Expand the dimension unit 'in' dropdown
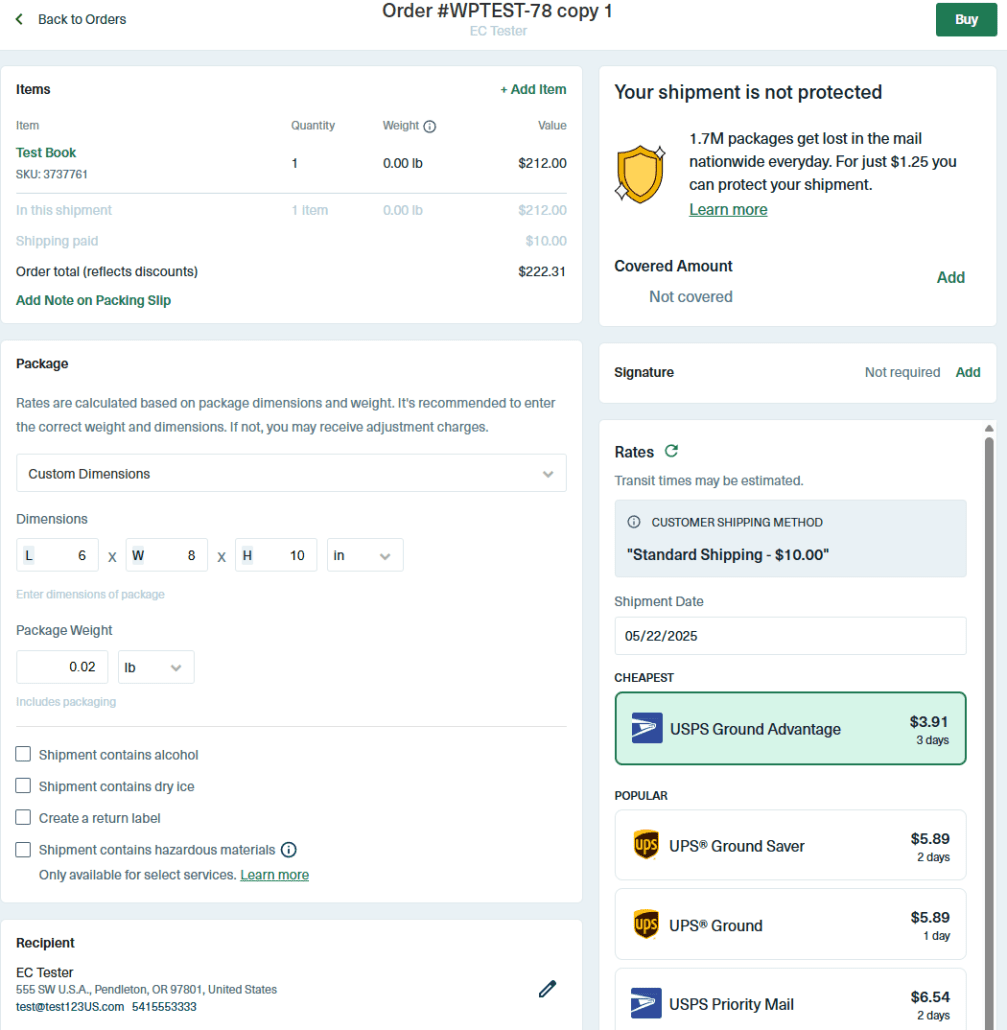The height and width of the screenshot is (1030, 1007). (364, 555)
